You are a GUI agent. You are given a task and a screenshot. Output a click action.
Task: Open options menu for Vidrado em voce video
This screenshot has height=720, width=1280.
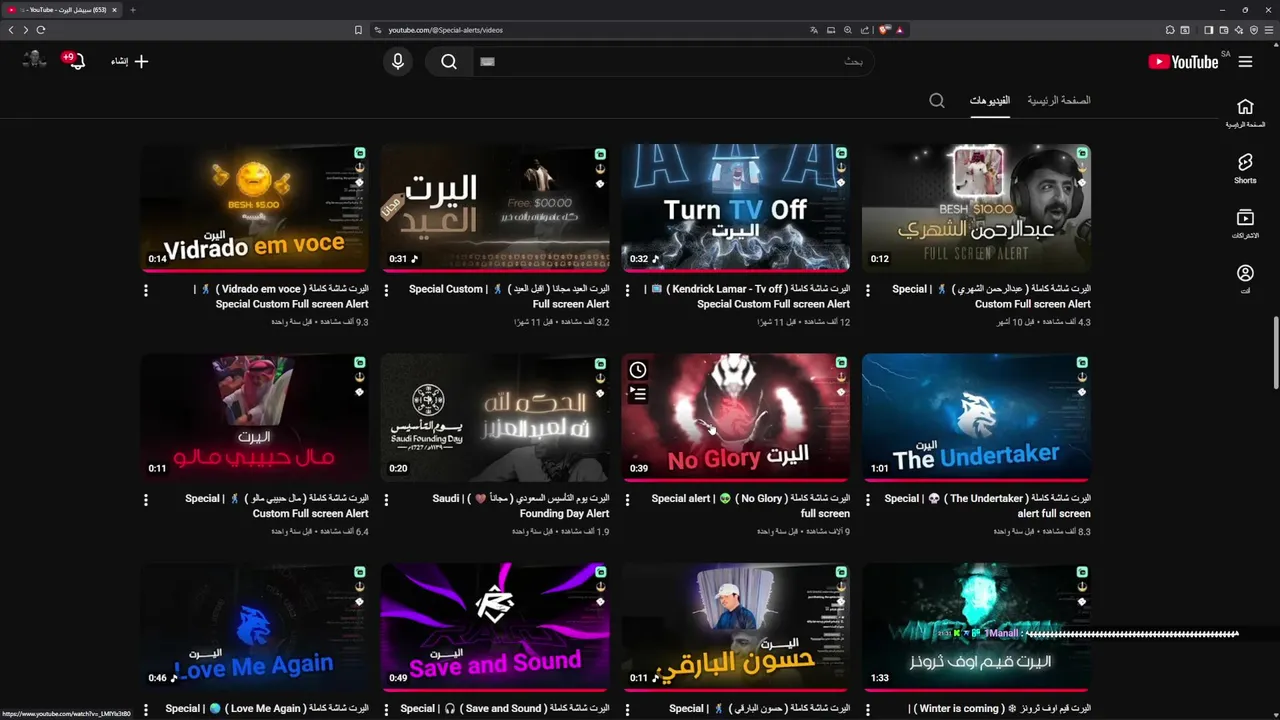coord(146,290)
